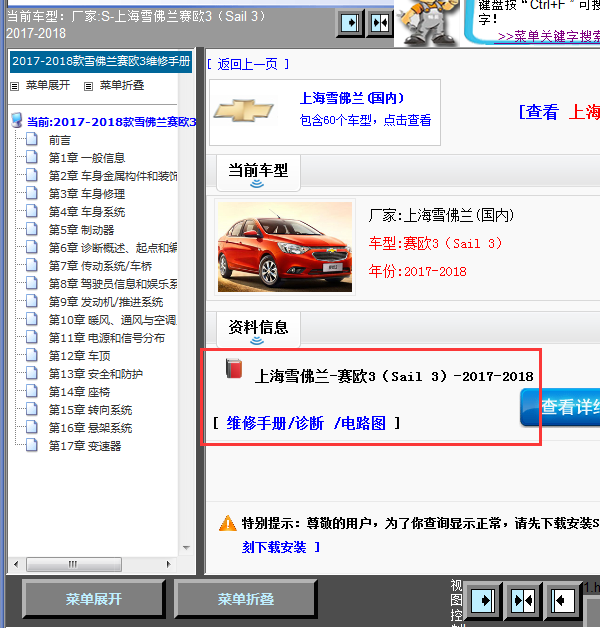Open 第2章 车身金属构件和装饰 chapter
The height and width of the screenshot is (628, 600).
[x=113, y=176]
